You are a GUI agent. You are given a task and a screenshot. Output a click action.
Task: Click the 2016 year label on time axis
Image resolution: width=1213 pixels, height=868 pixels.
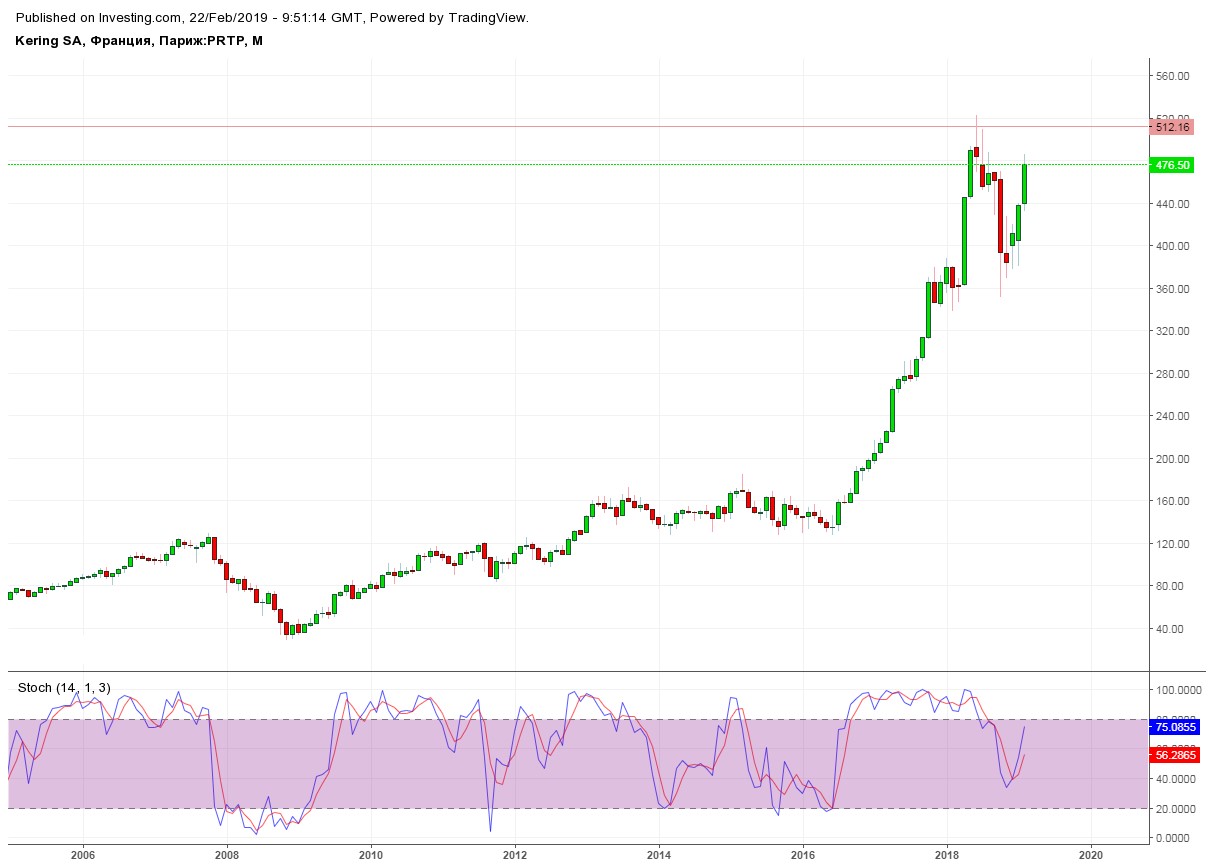[803, 855]
